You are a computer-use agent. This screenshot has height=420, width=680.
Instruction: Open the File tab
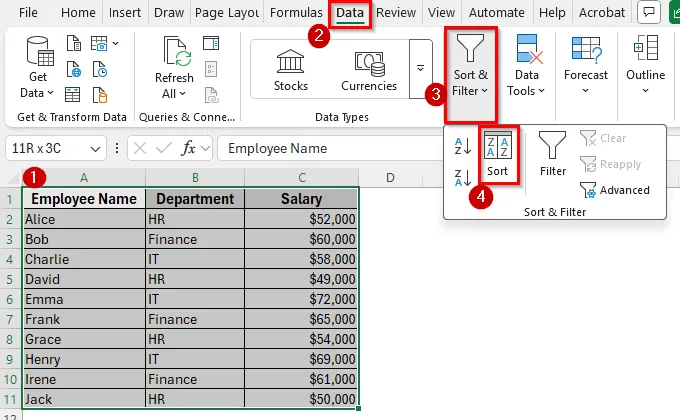[28, 13]
